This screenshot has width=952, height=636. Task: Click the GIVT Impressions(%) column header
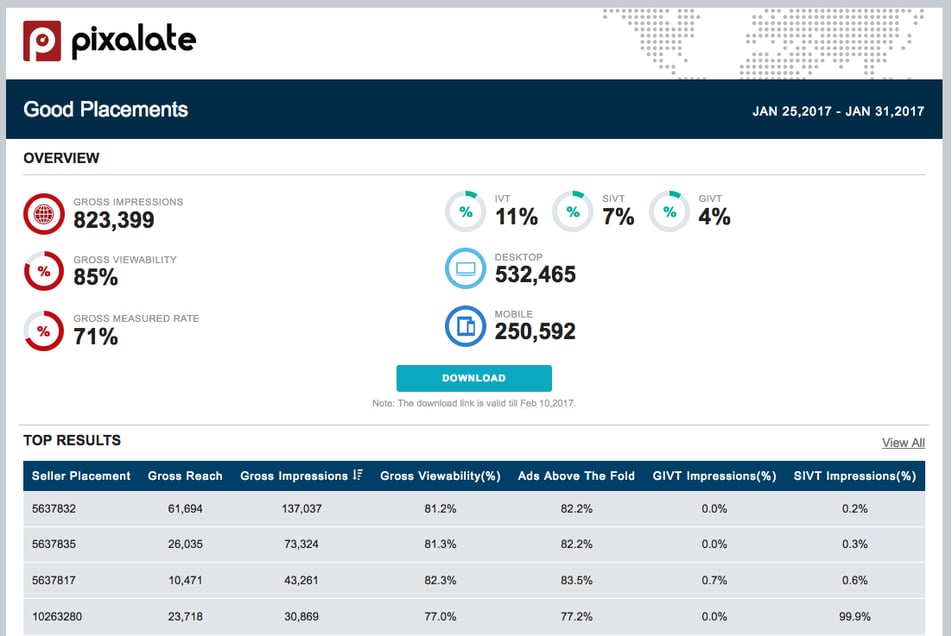[x=714, y=476]
